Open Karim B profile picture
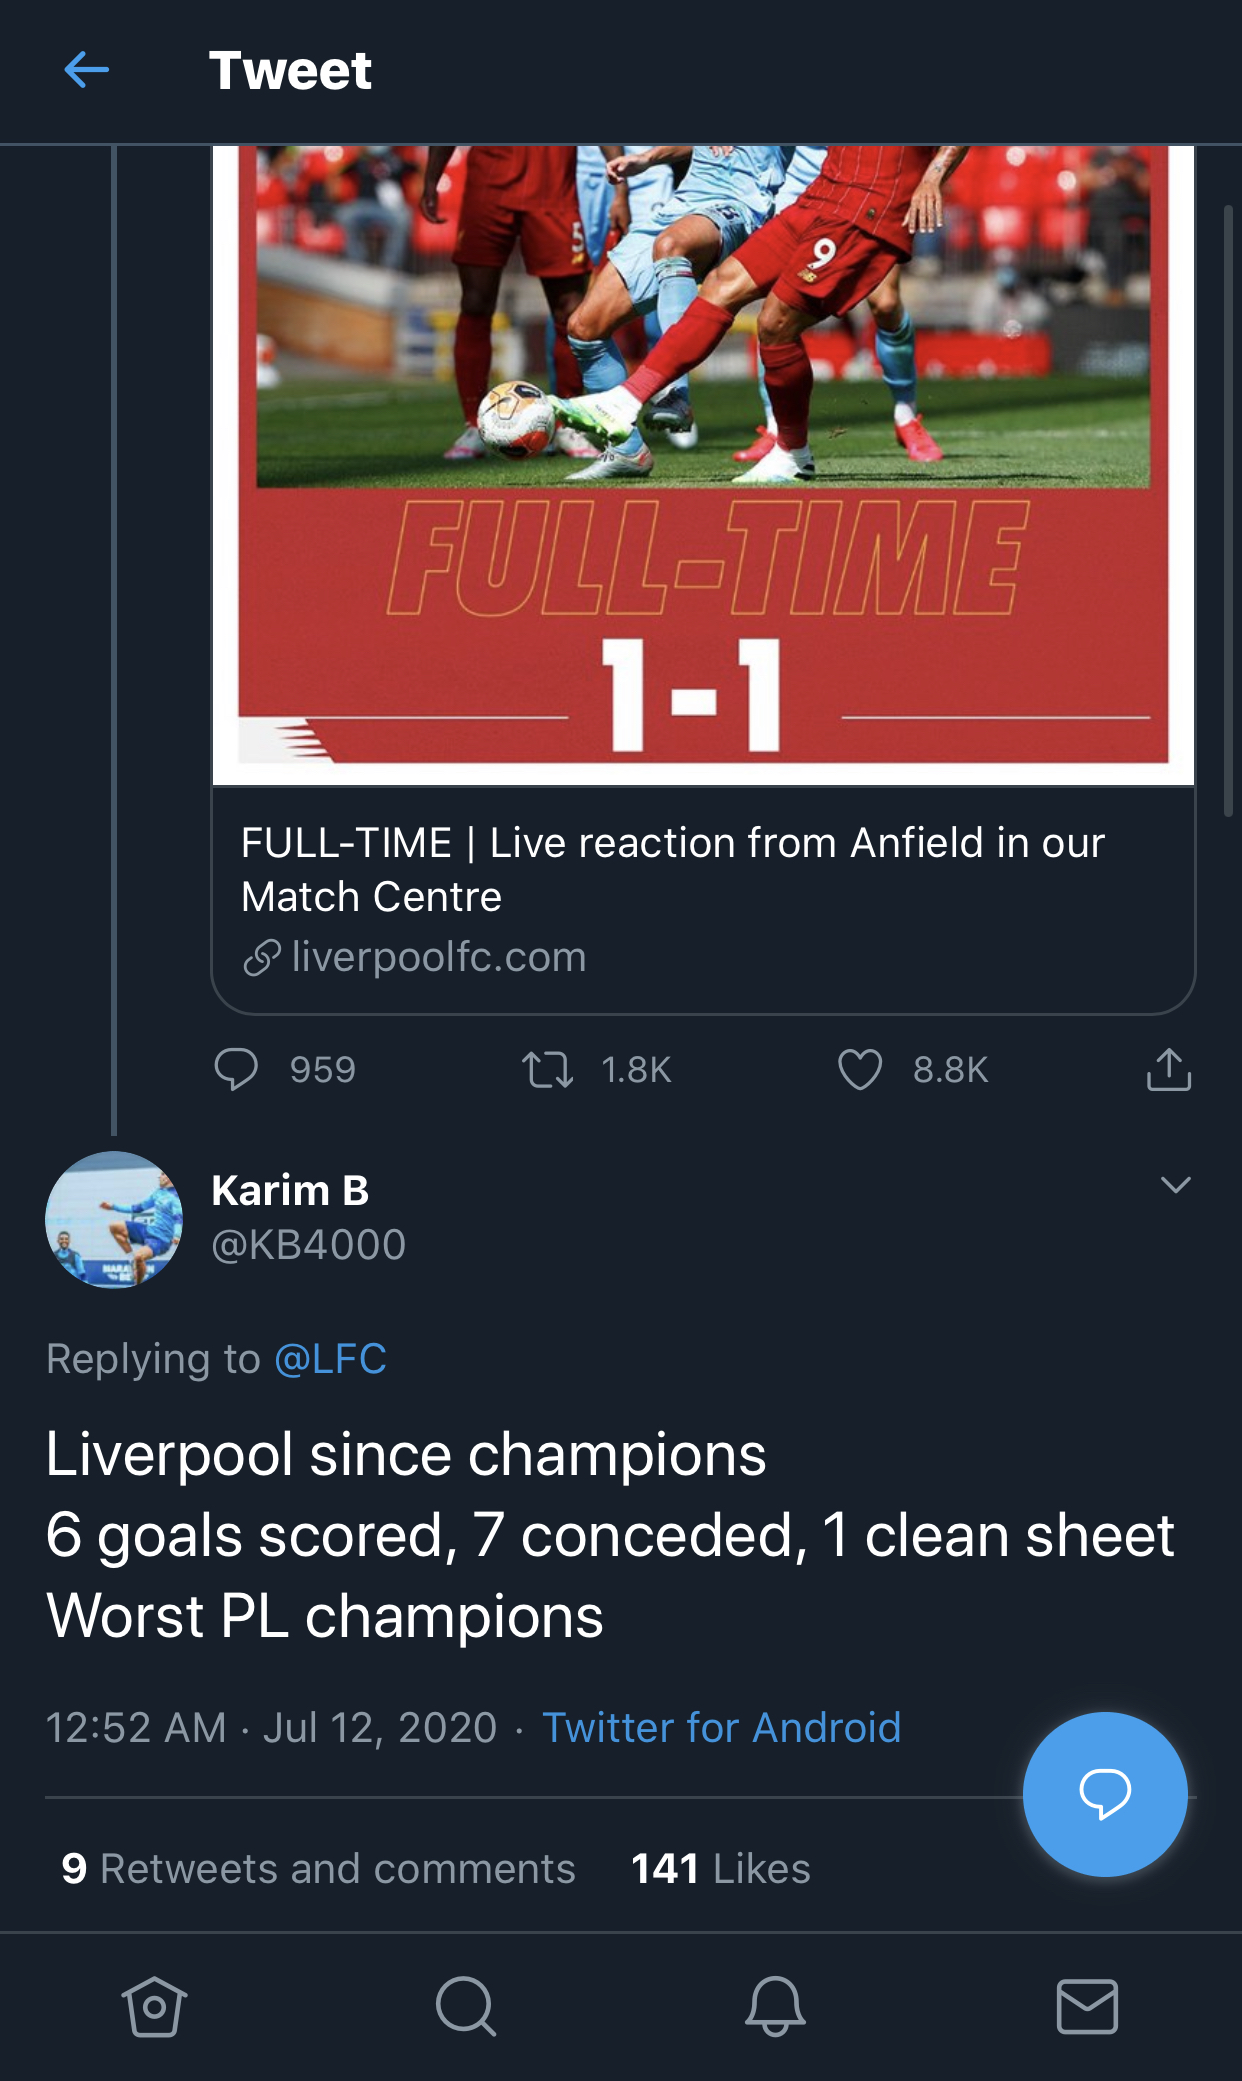The height and width of the screenshot is (2081, 1242). pyautogui.click(x=114, y=1219)
